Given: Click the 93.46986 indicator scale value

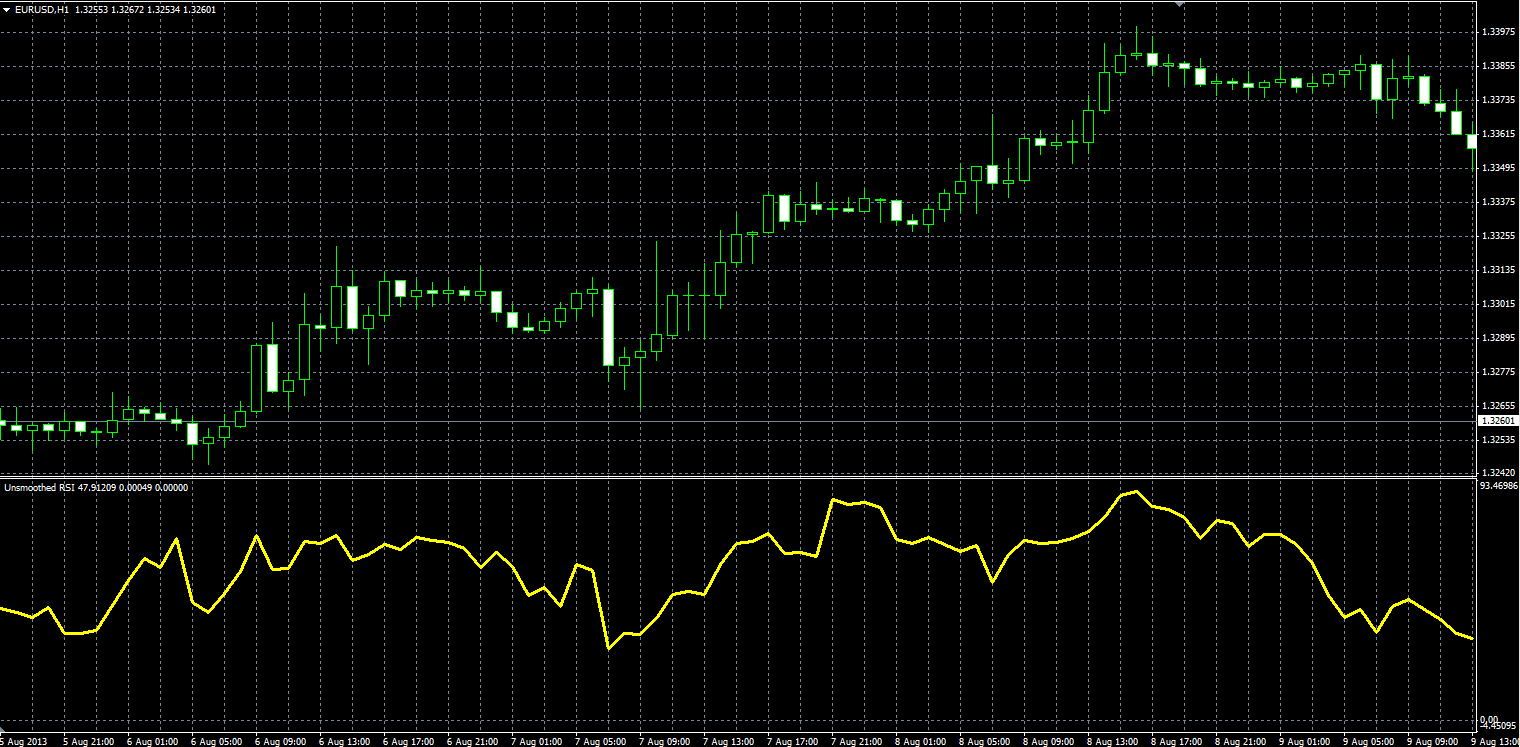Looking at the screenshot, I should point(1497,486).
